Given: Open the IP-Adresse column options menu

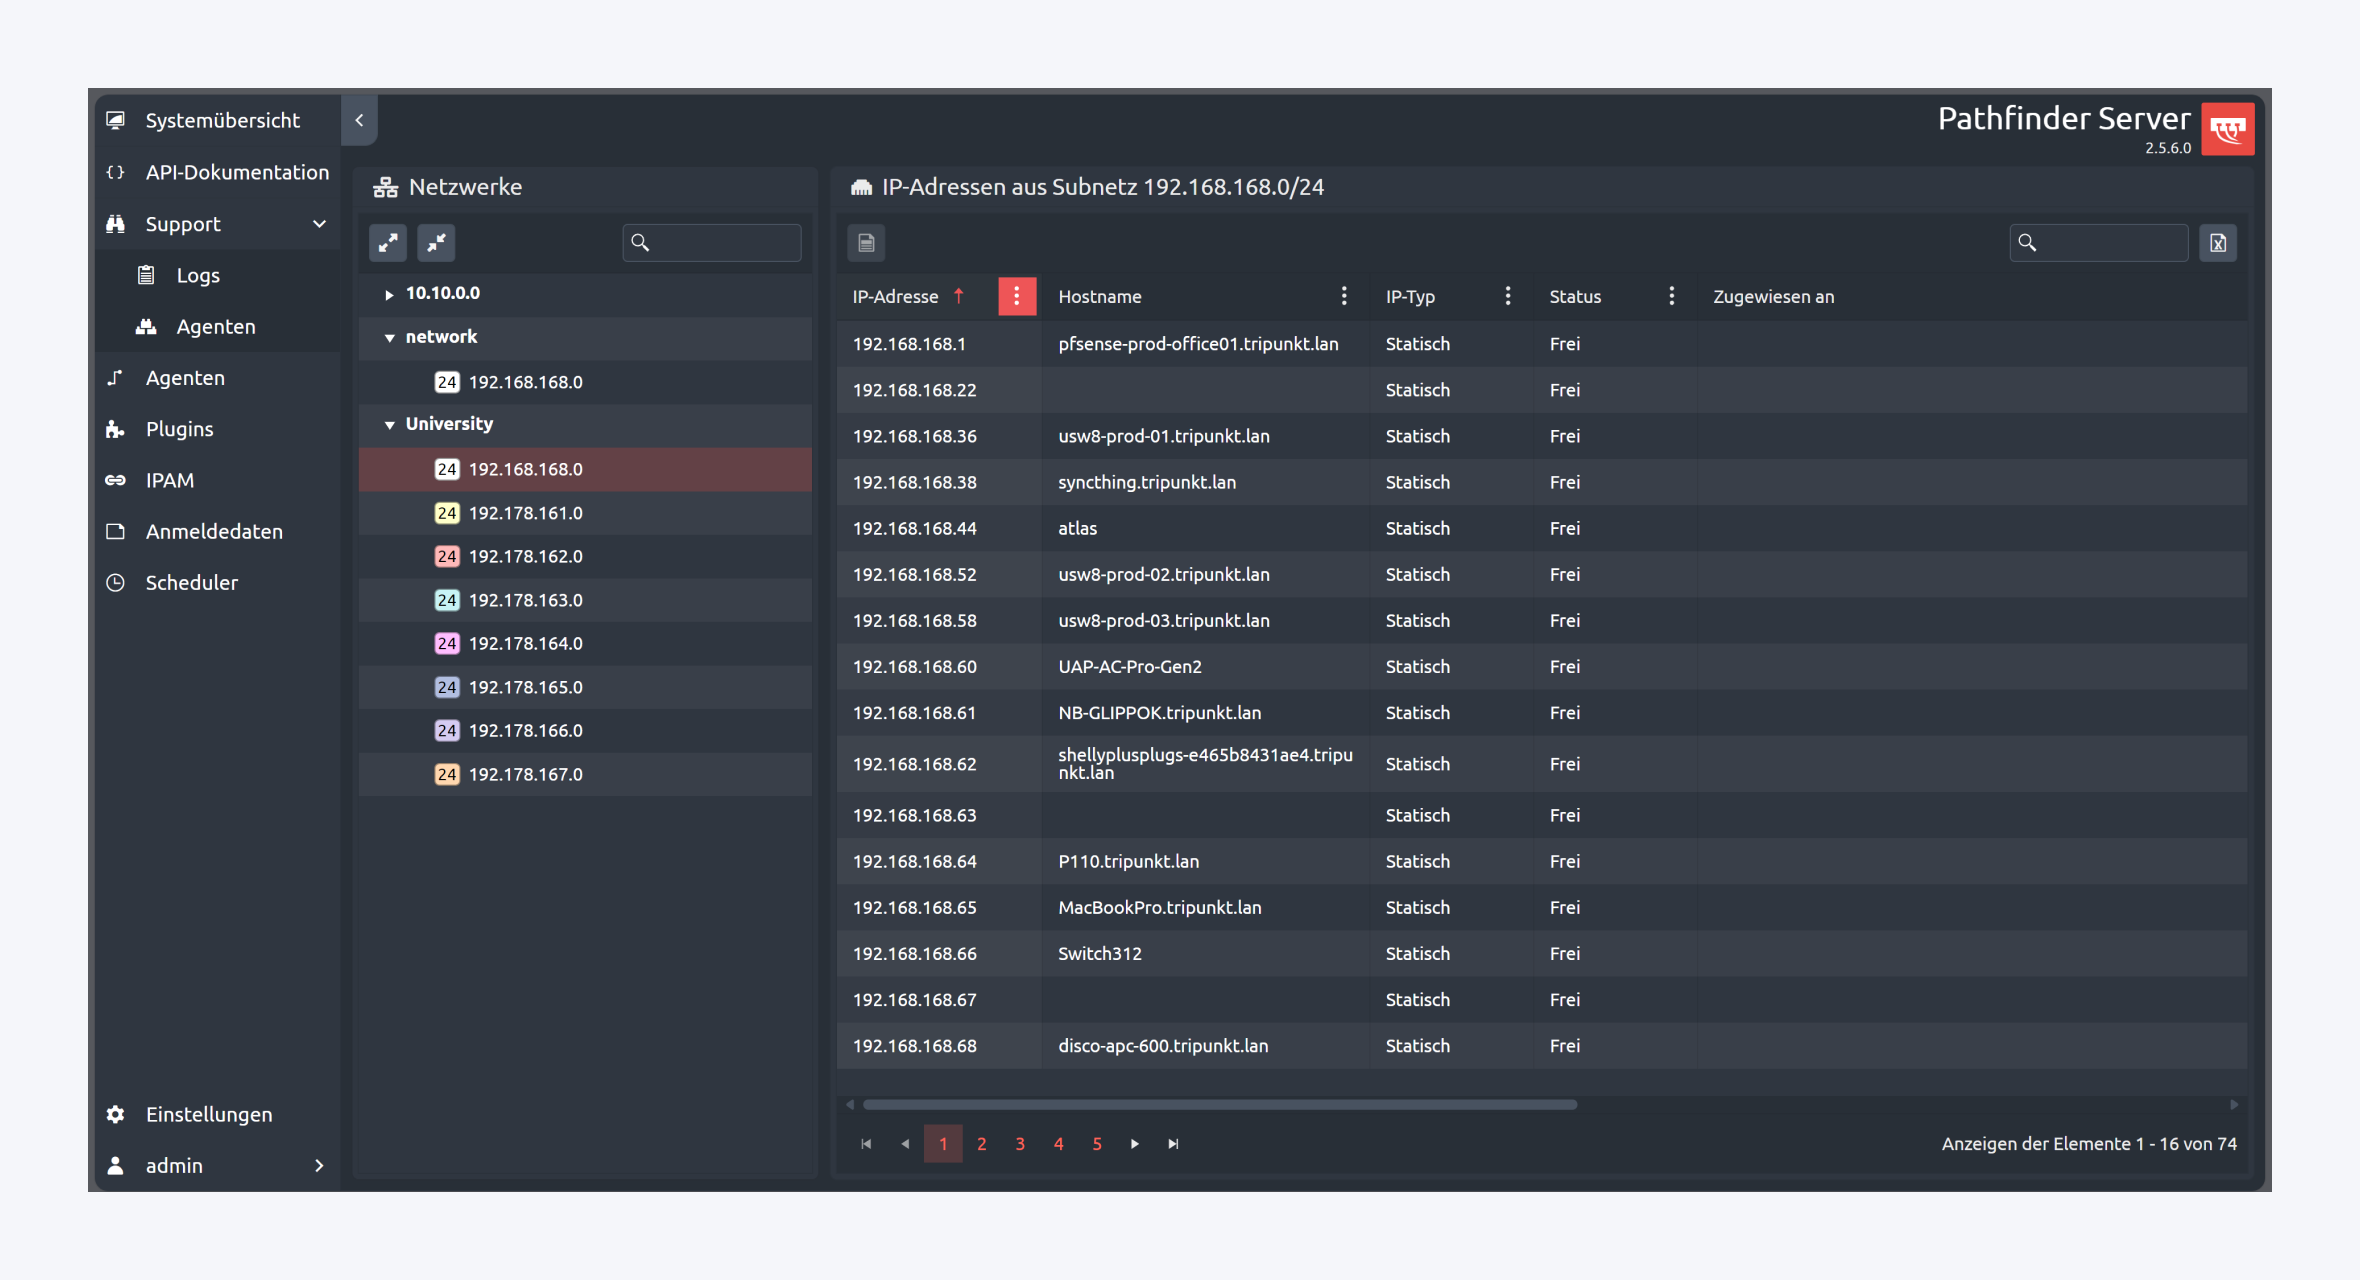Looking at the screenshot, I should tap(1016, 296).
